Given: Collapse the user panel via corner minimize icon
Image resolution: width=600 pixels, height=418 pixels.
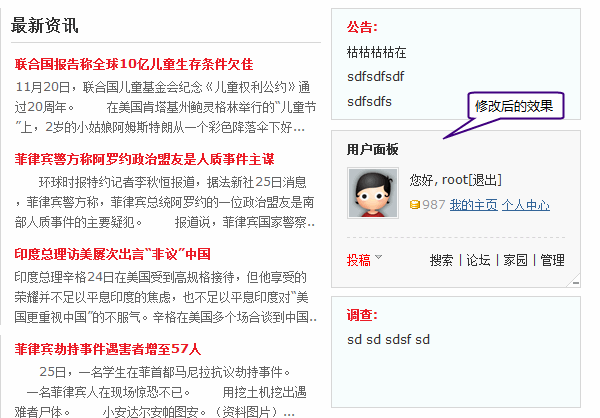Looking at the screenshot, I should tap(576, 283).
